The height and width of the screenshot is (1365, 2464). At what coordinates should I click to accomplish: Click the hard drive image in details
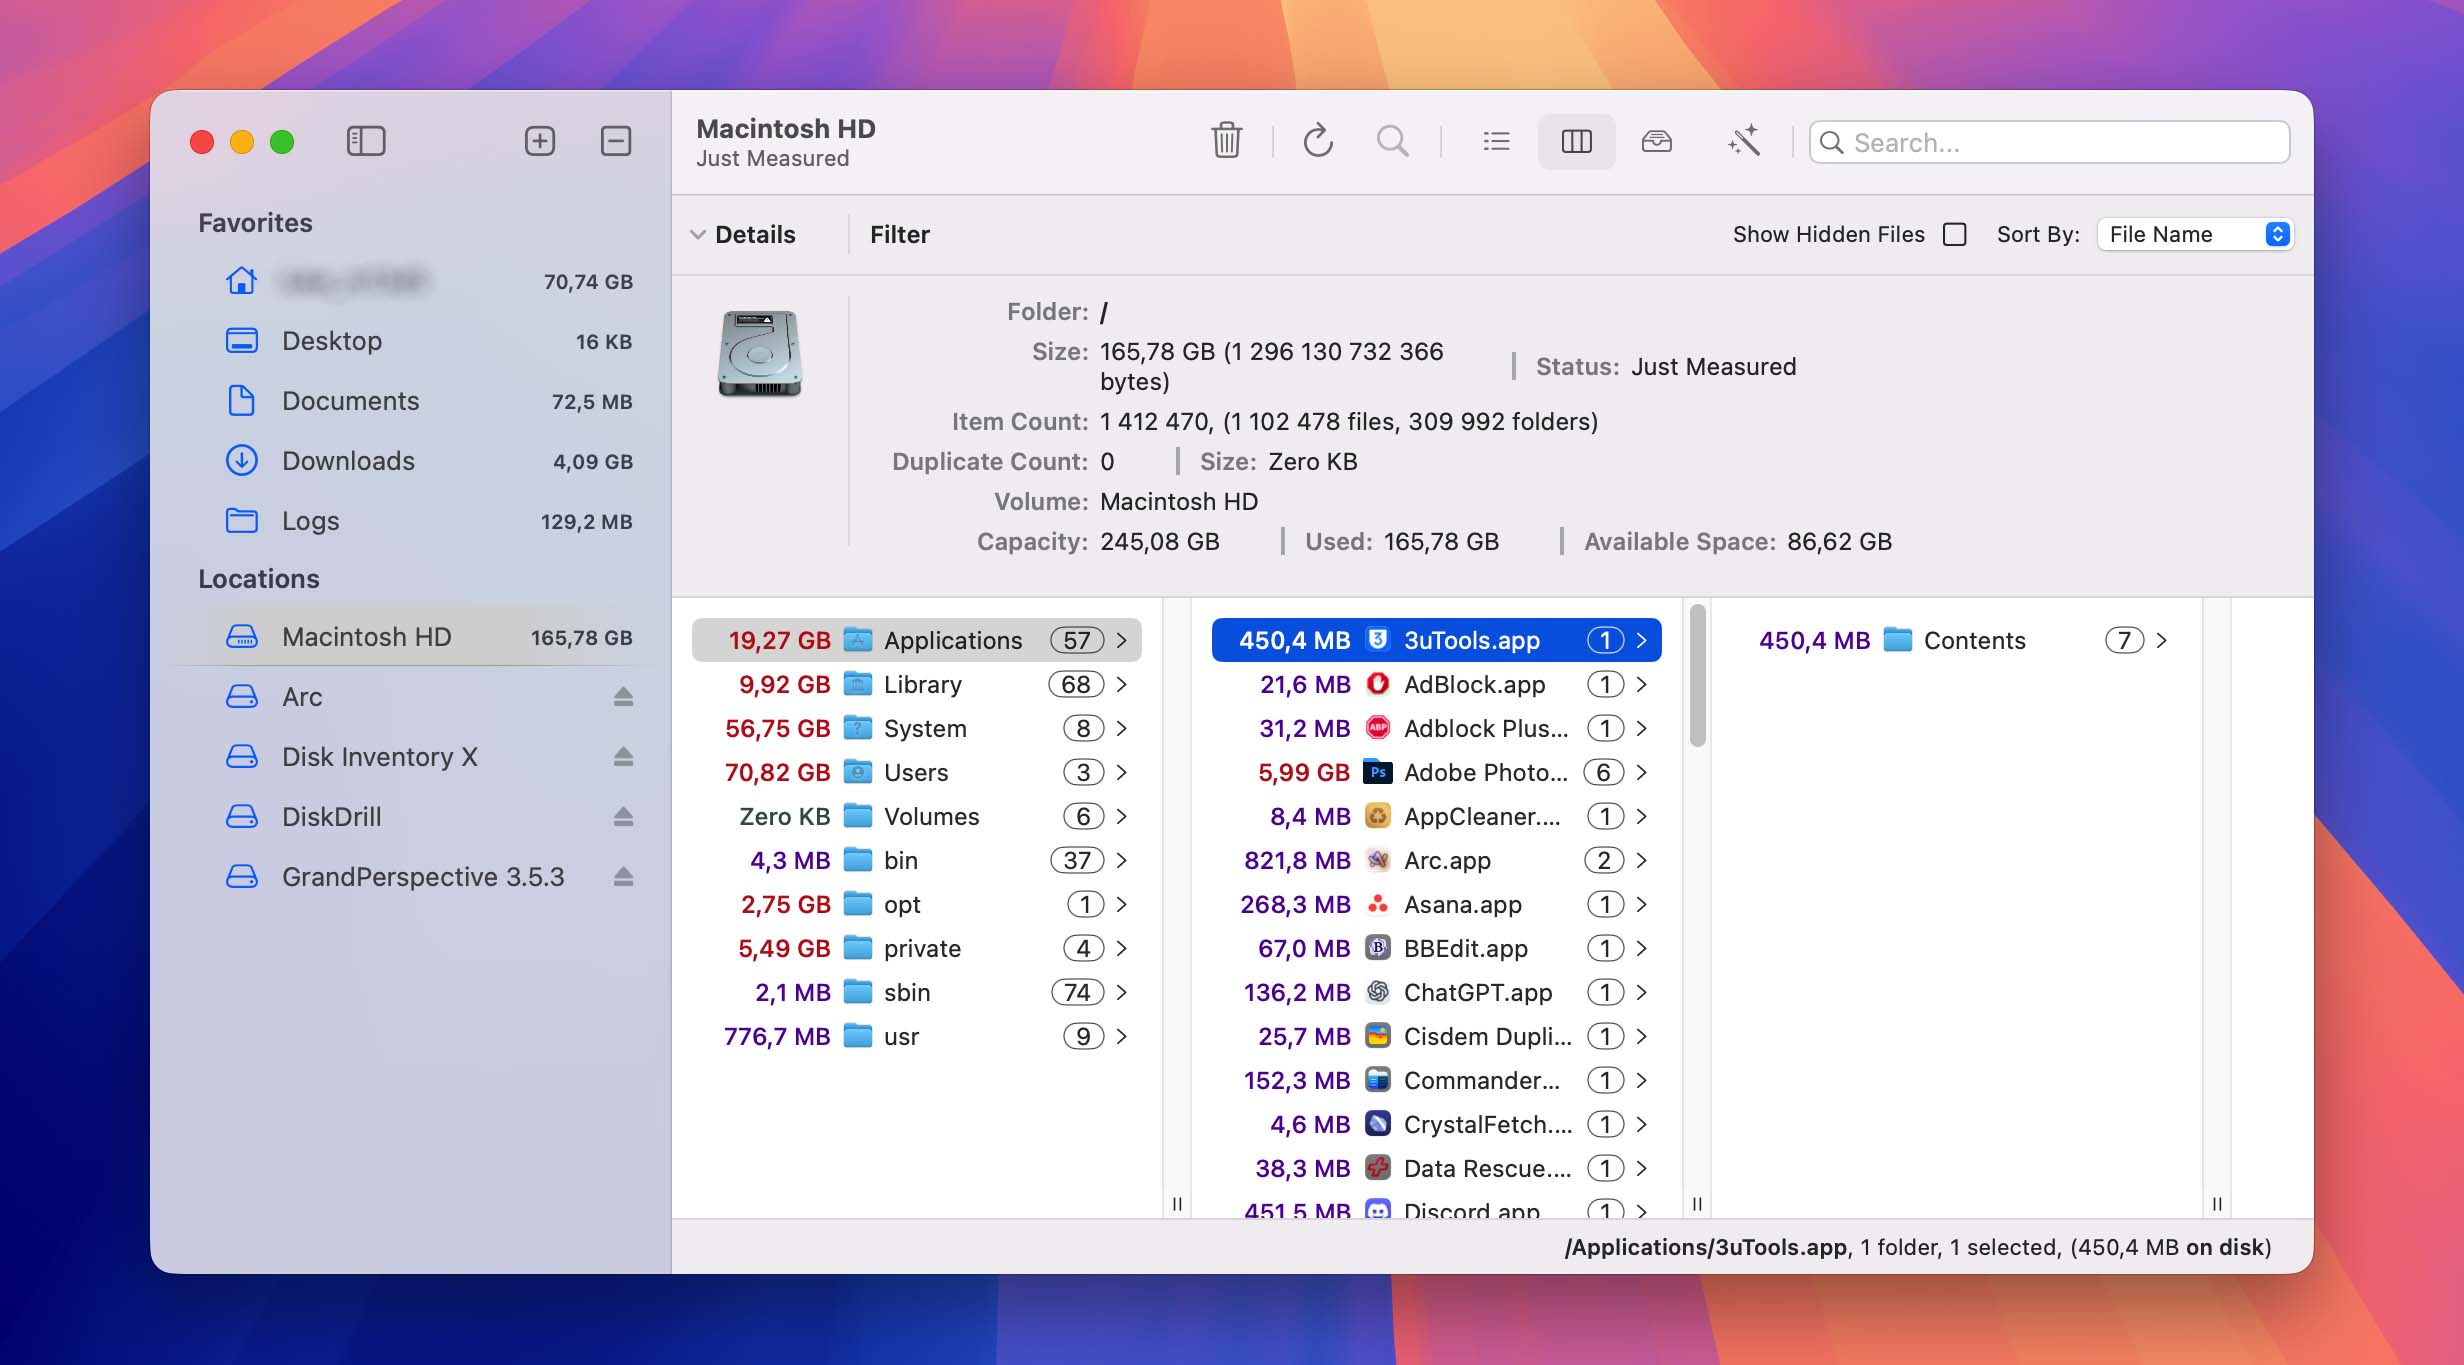[760, 353]
